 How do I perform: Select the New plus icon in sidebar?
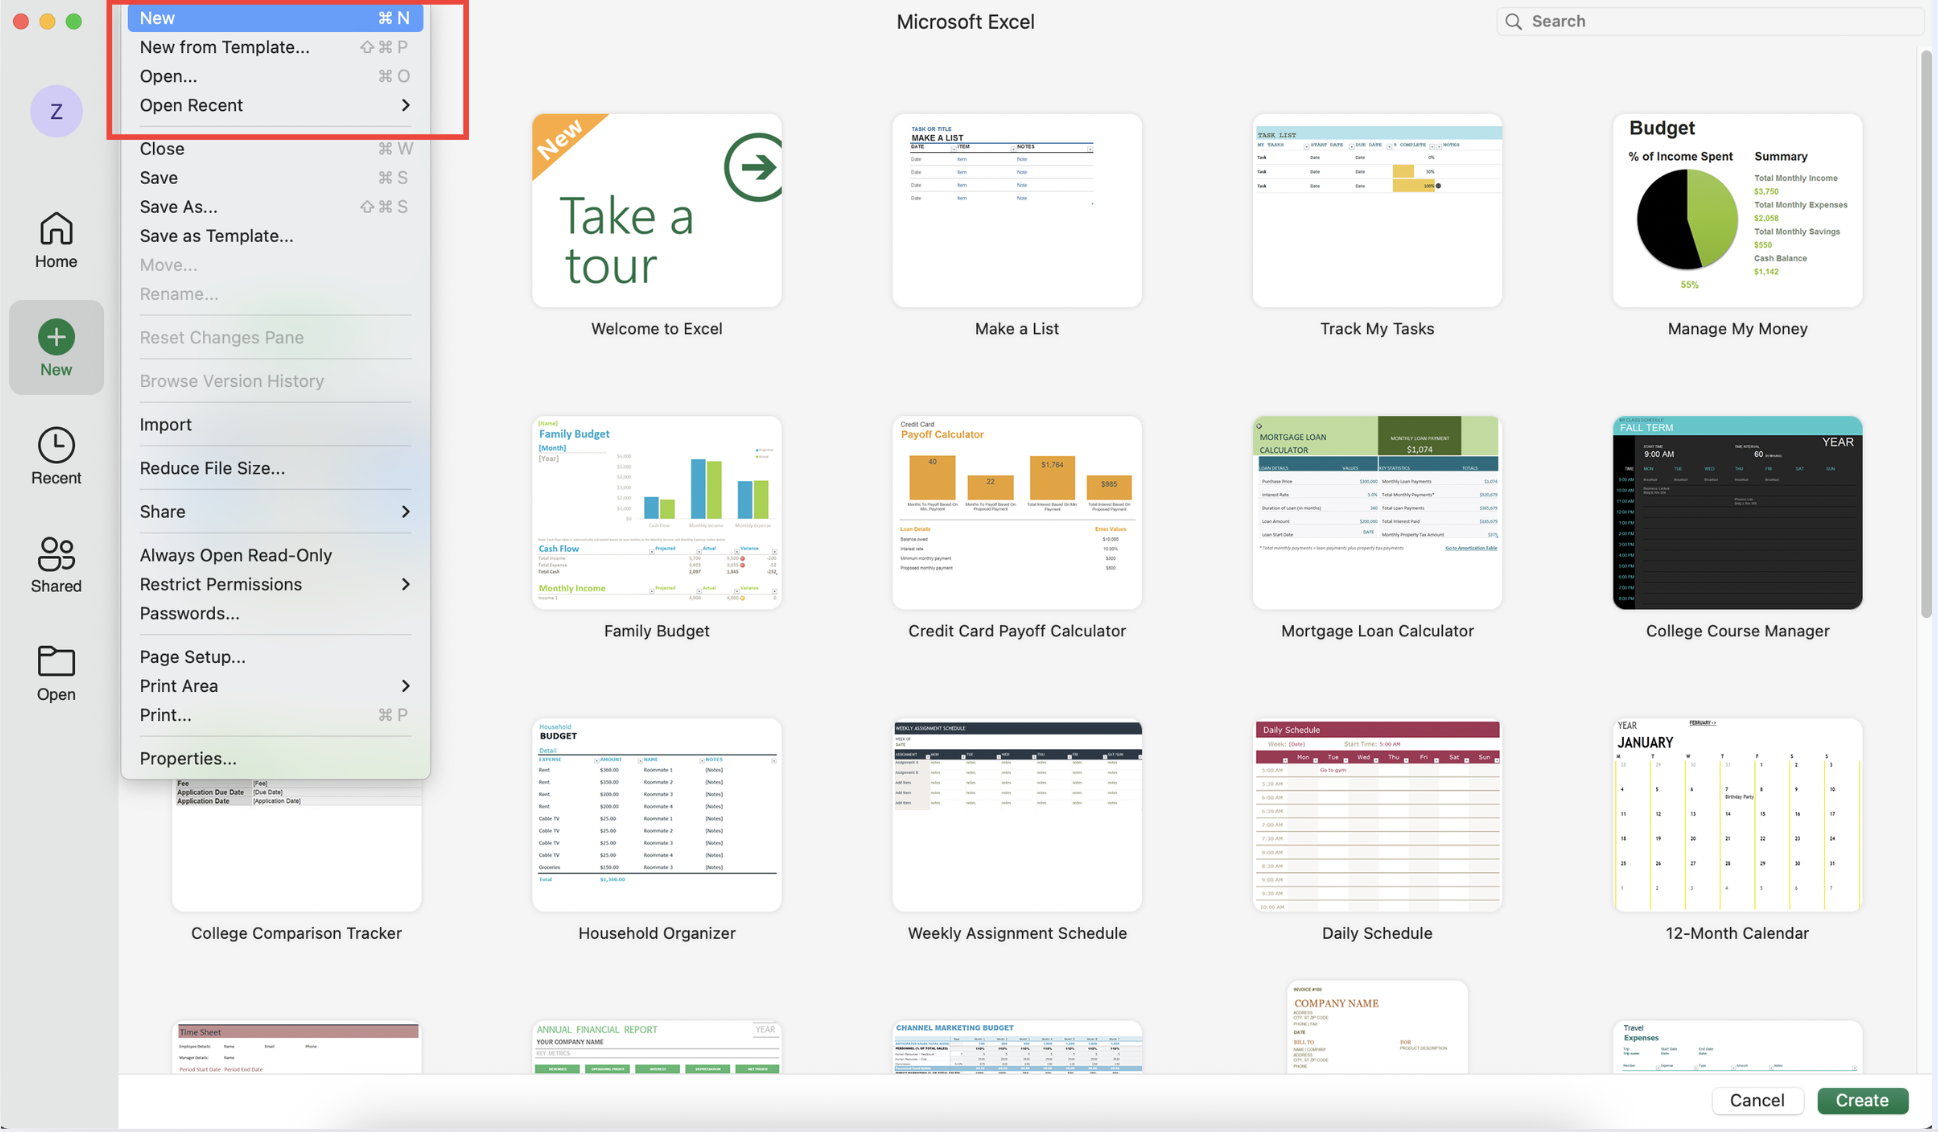(x=56, y=337)
